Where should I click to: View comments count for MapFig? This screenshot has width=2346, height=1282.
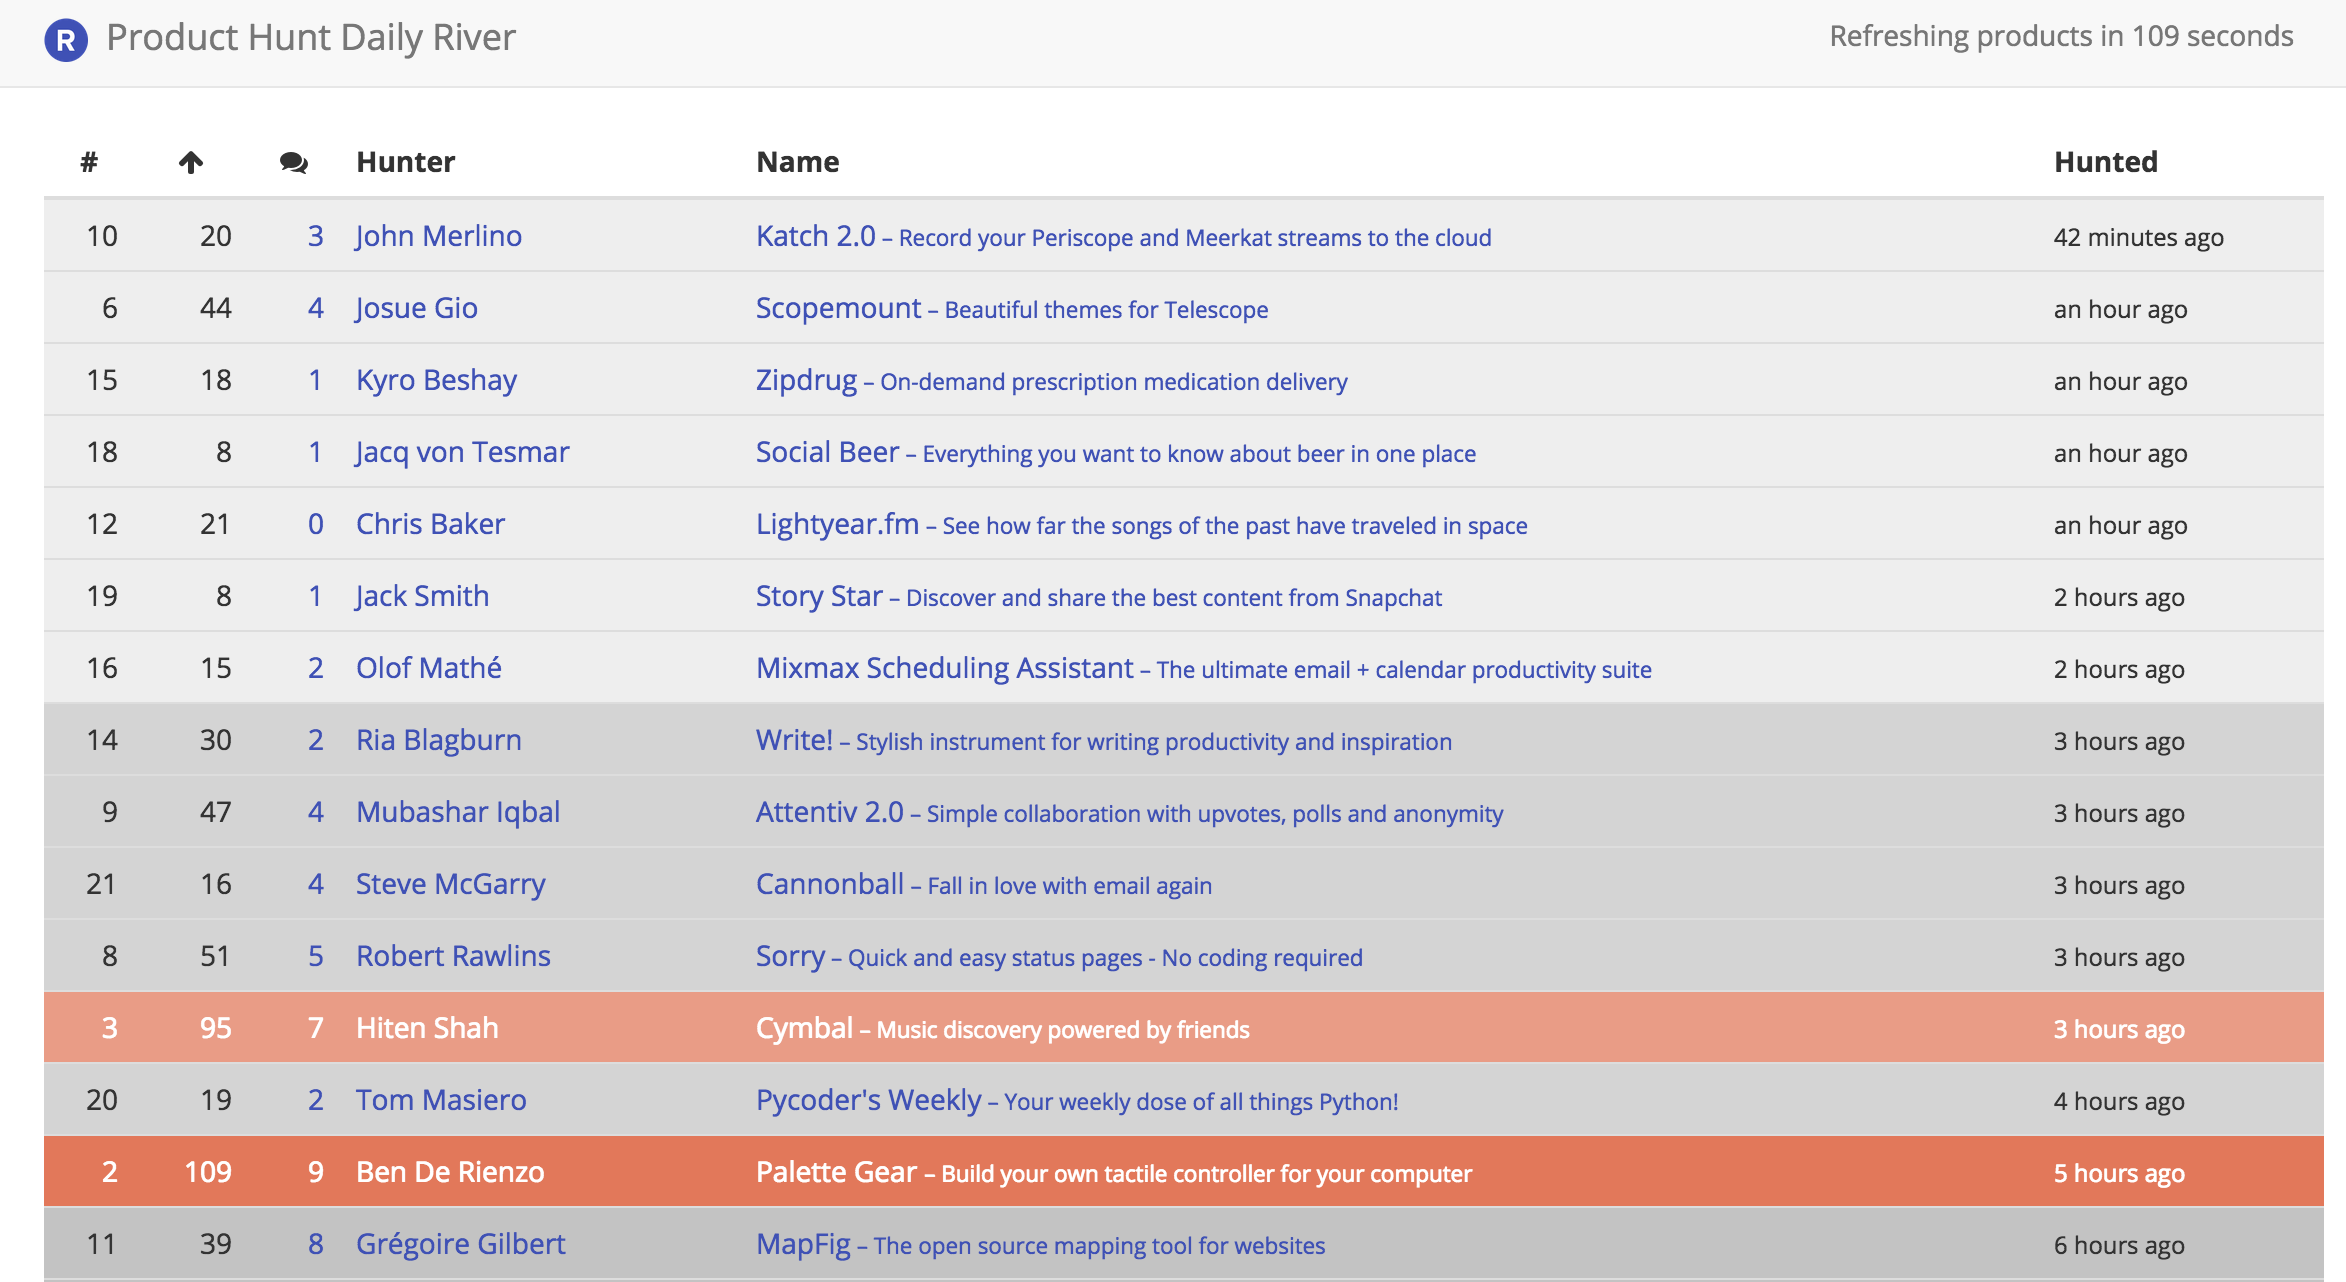point(315,1243)
